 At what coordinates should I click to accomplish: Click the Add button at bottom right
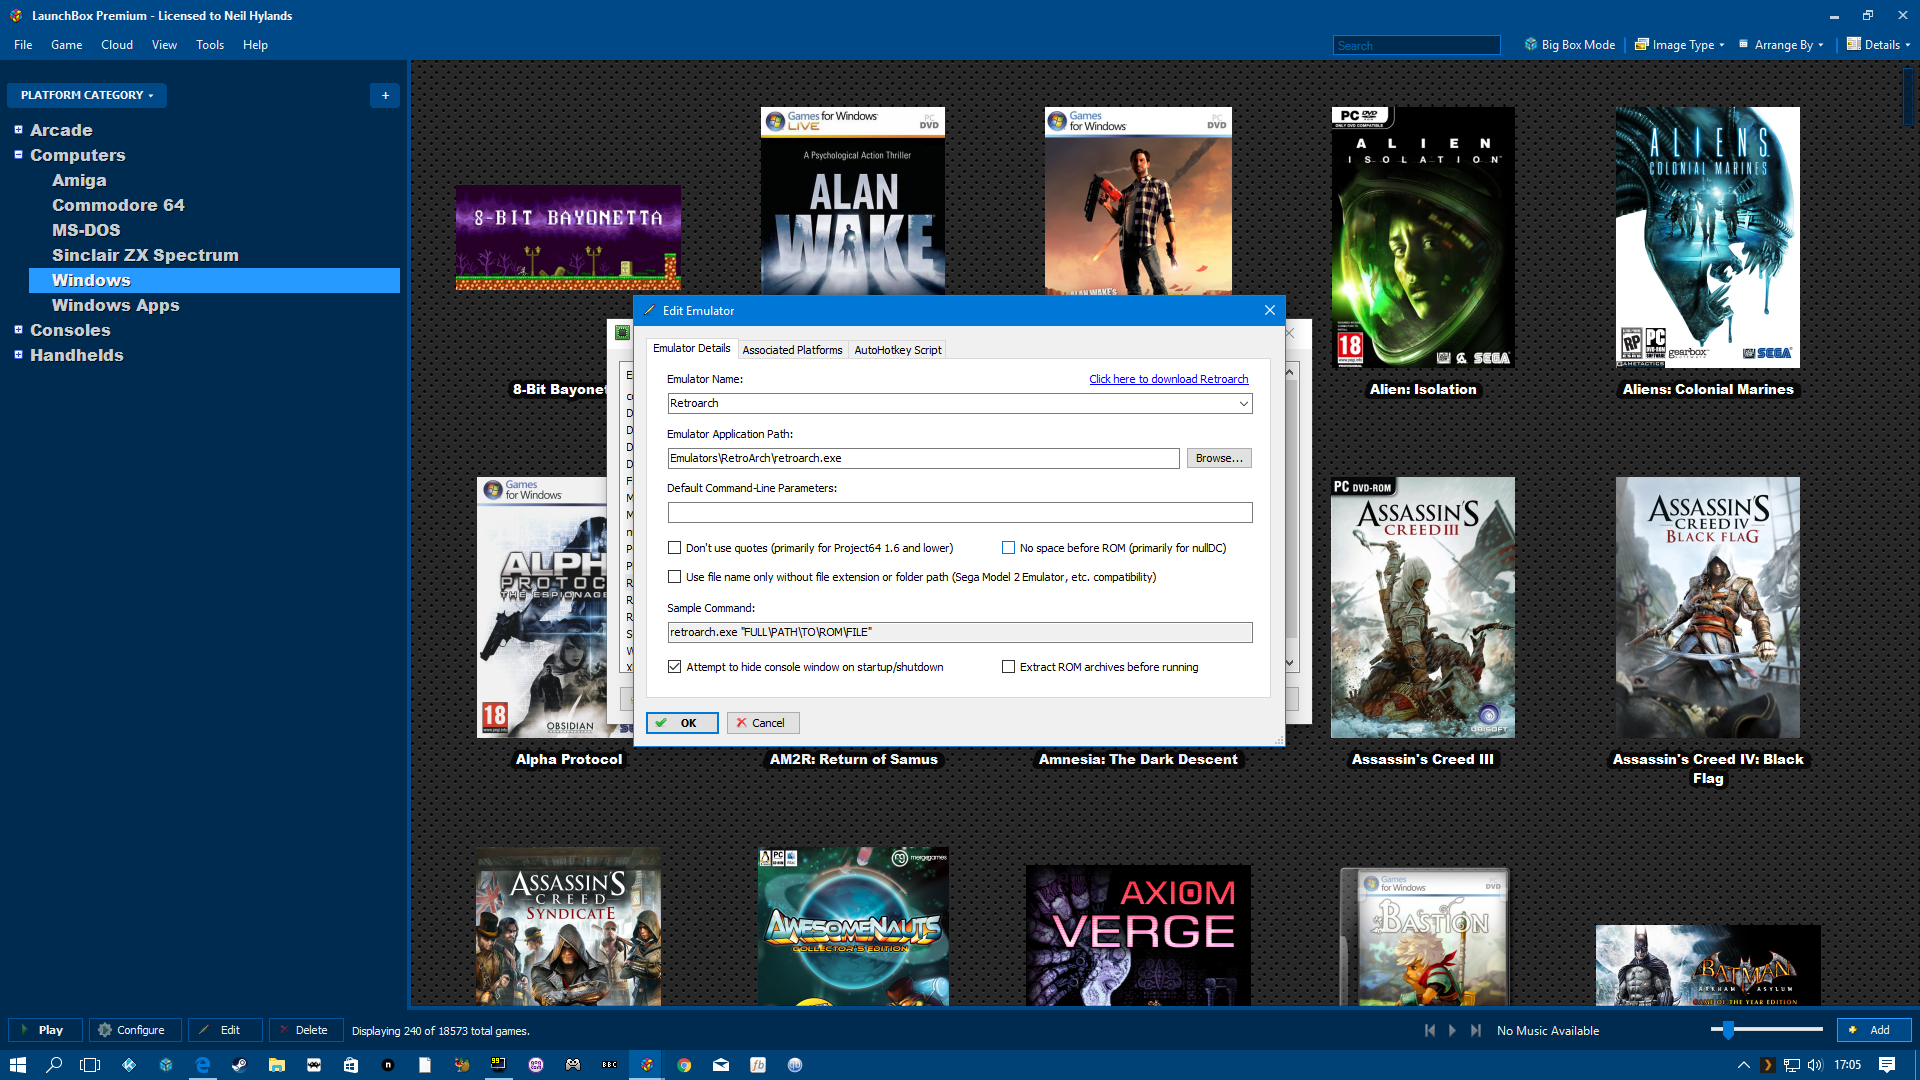coord(1874,1030)
